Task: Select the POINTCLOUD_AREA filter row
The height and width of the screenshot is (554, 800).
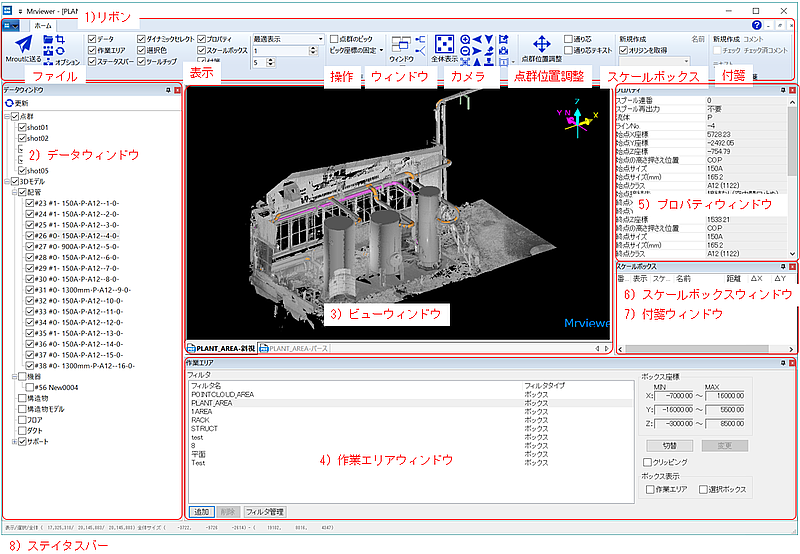Action: click(411, 394)
